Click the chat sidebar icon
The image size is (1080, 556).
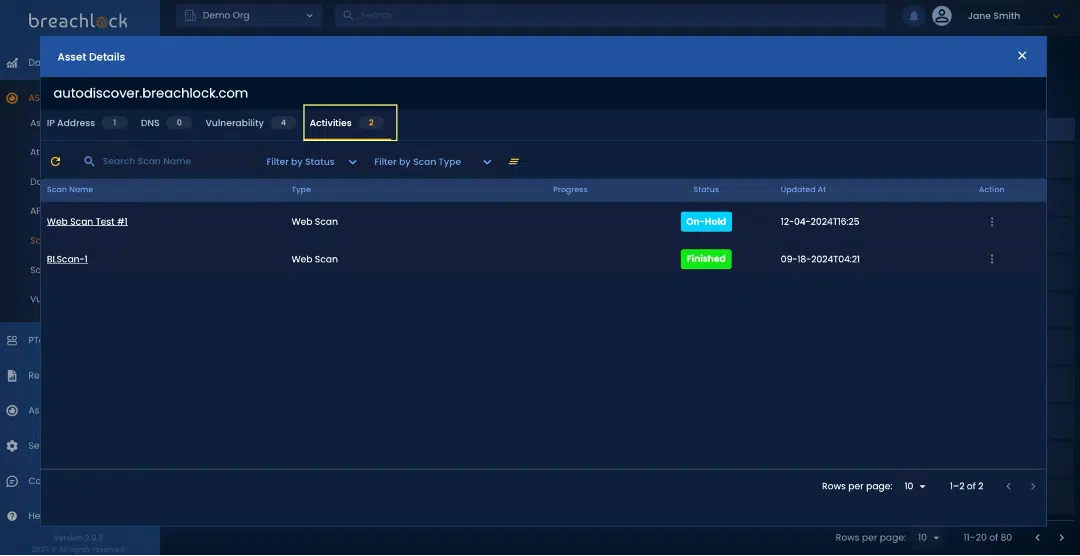(12, 481)
